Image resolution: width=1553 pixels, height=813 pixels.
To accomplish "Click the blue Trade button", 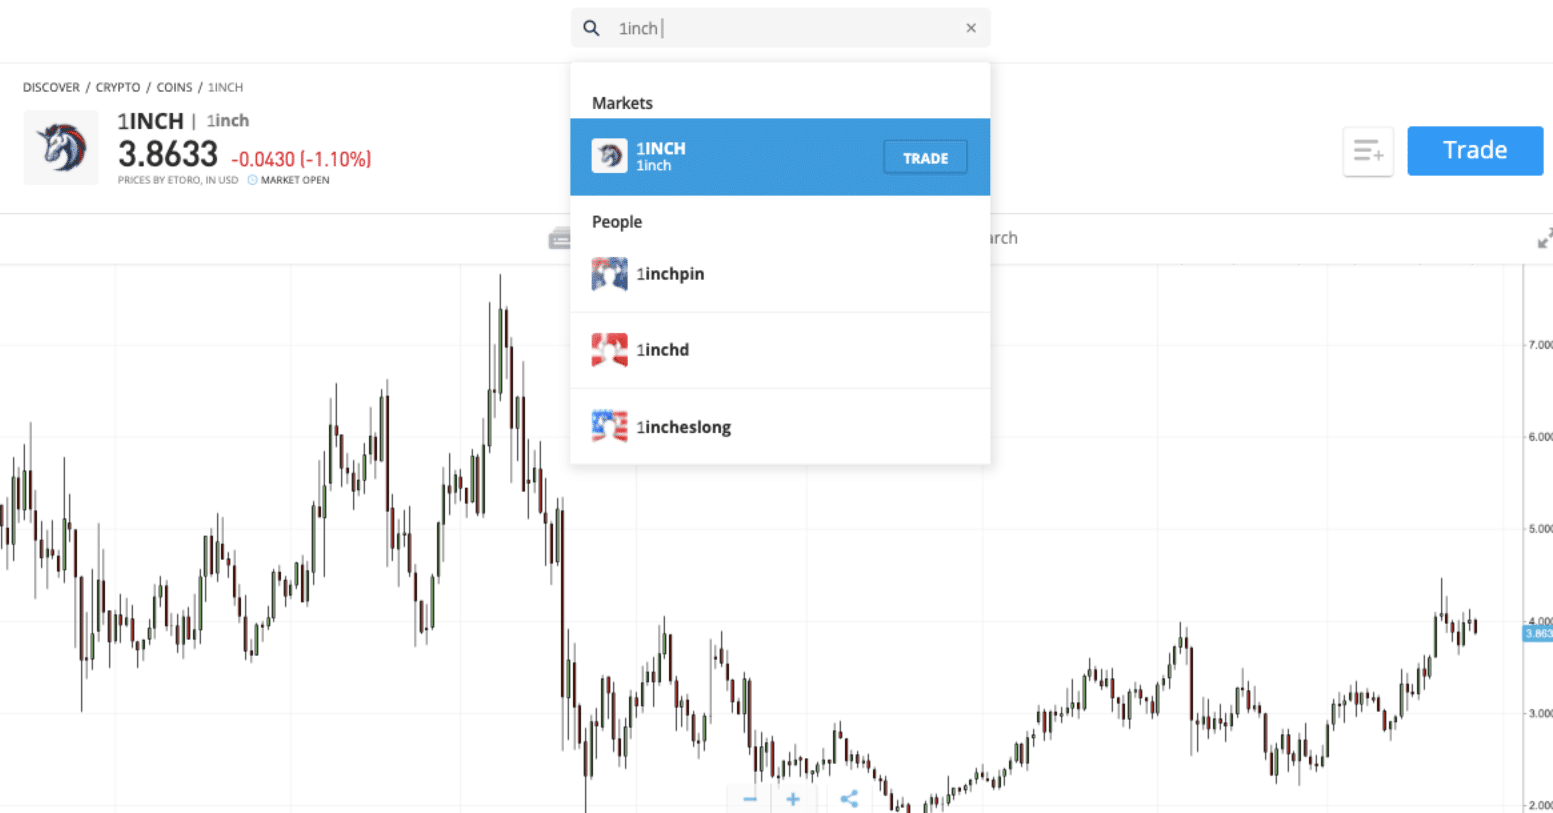I will (x=1475, y=151).
